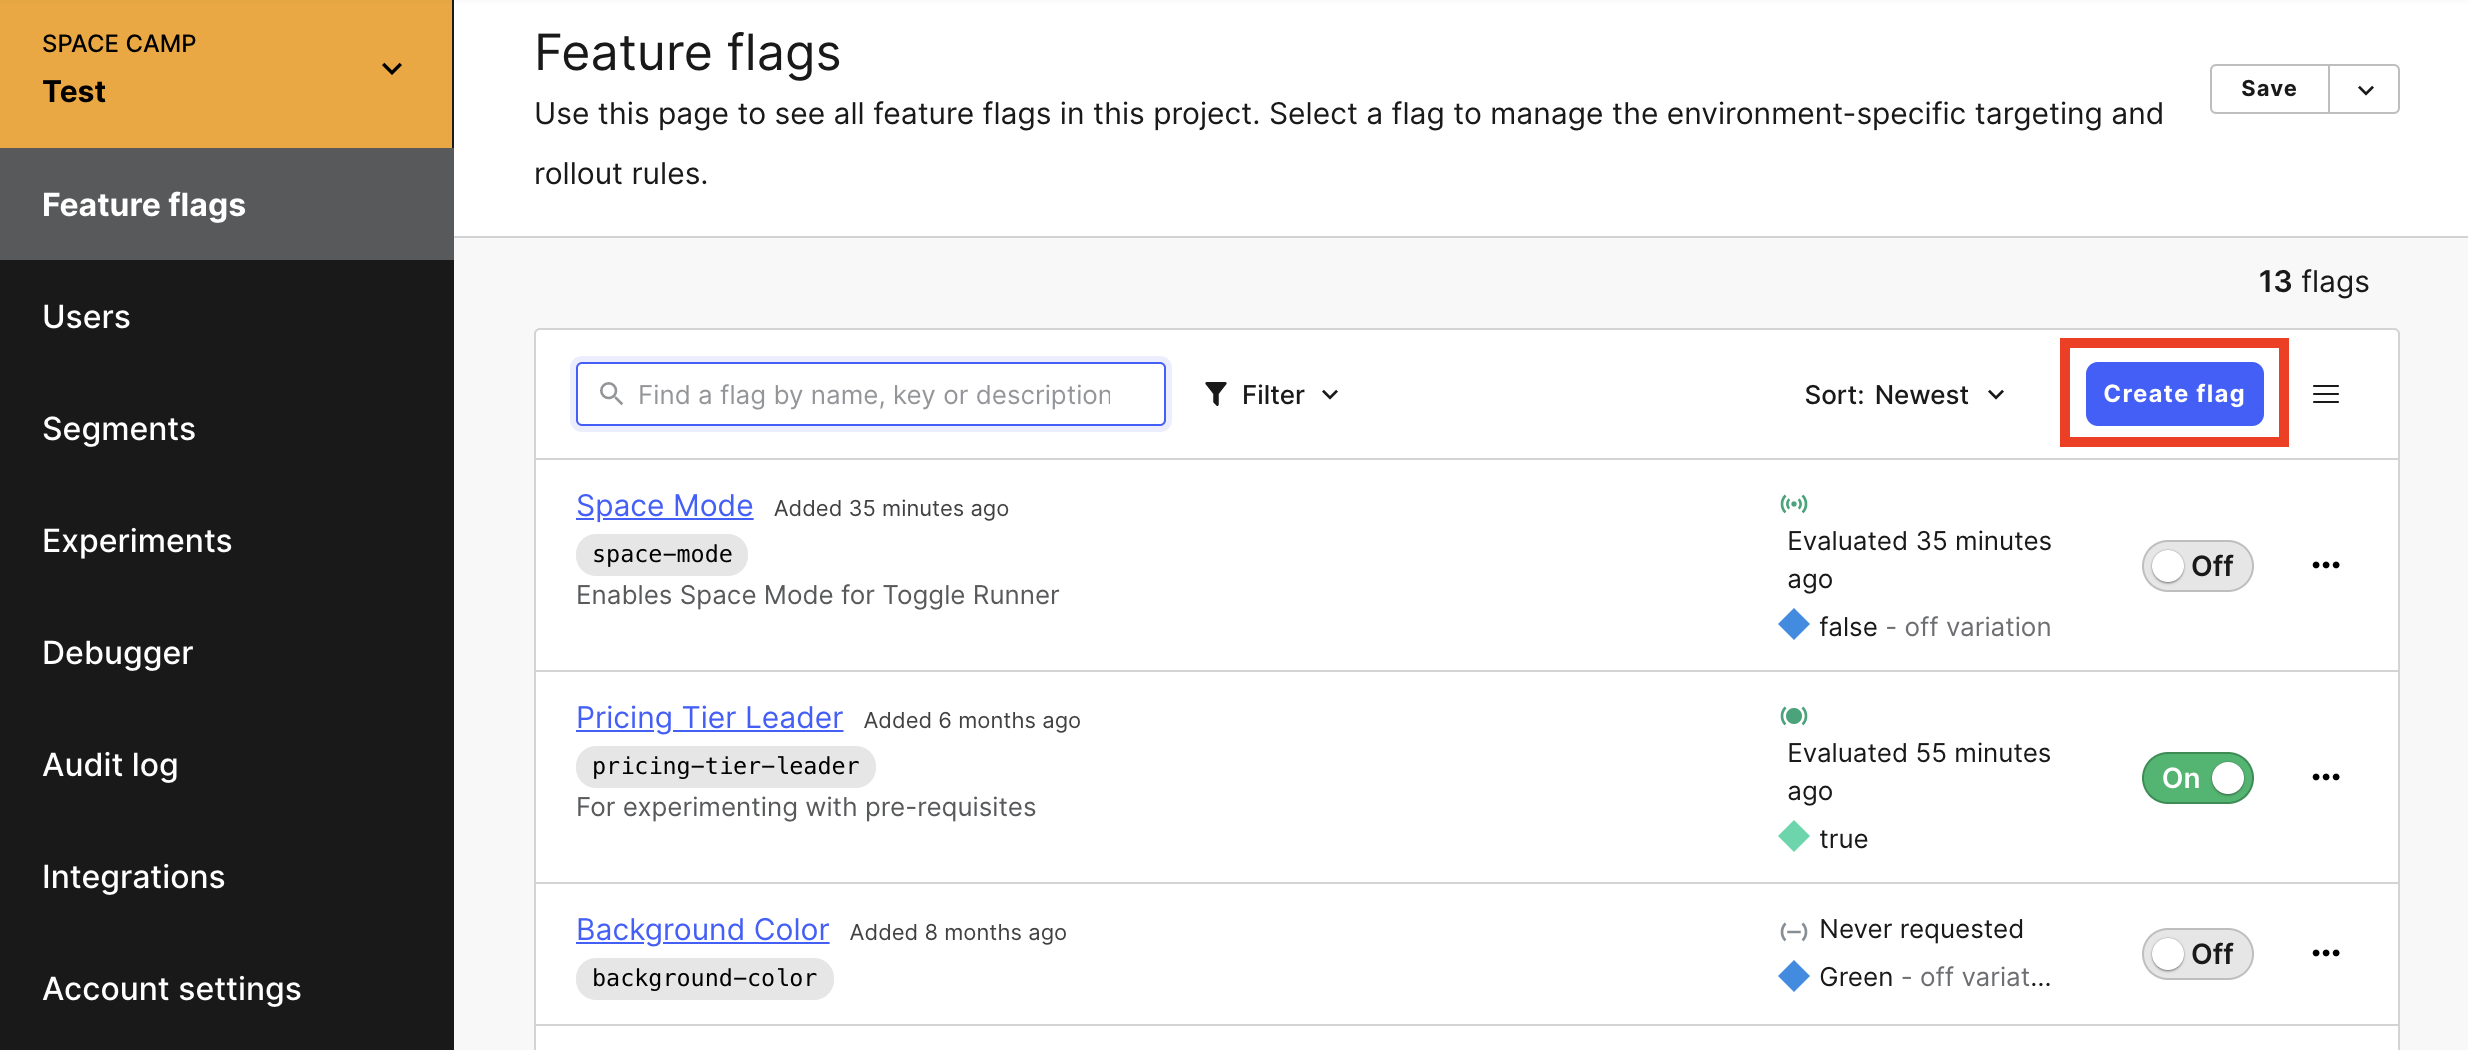
Task: Open the Sort: Newest dropdown
Action: coord(1905,394)
